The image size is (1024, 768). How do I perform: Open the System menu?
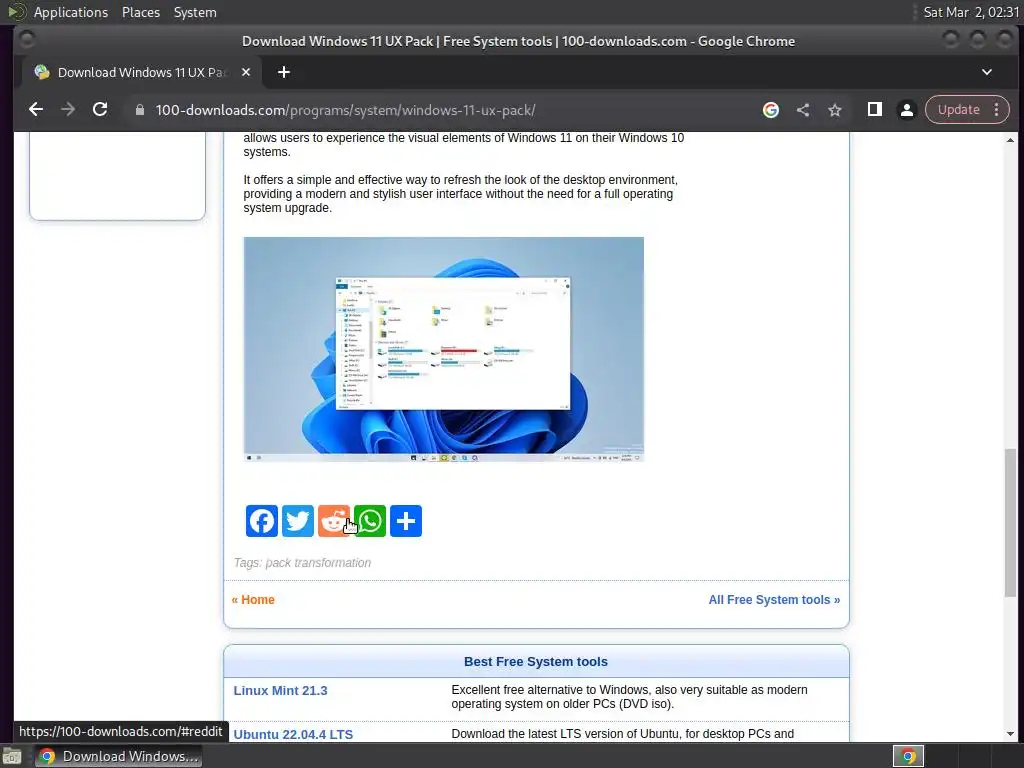coord(195,12)
